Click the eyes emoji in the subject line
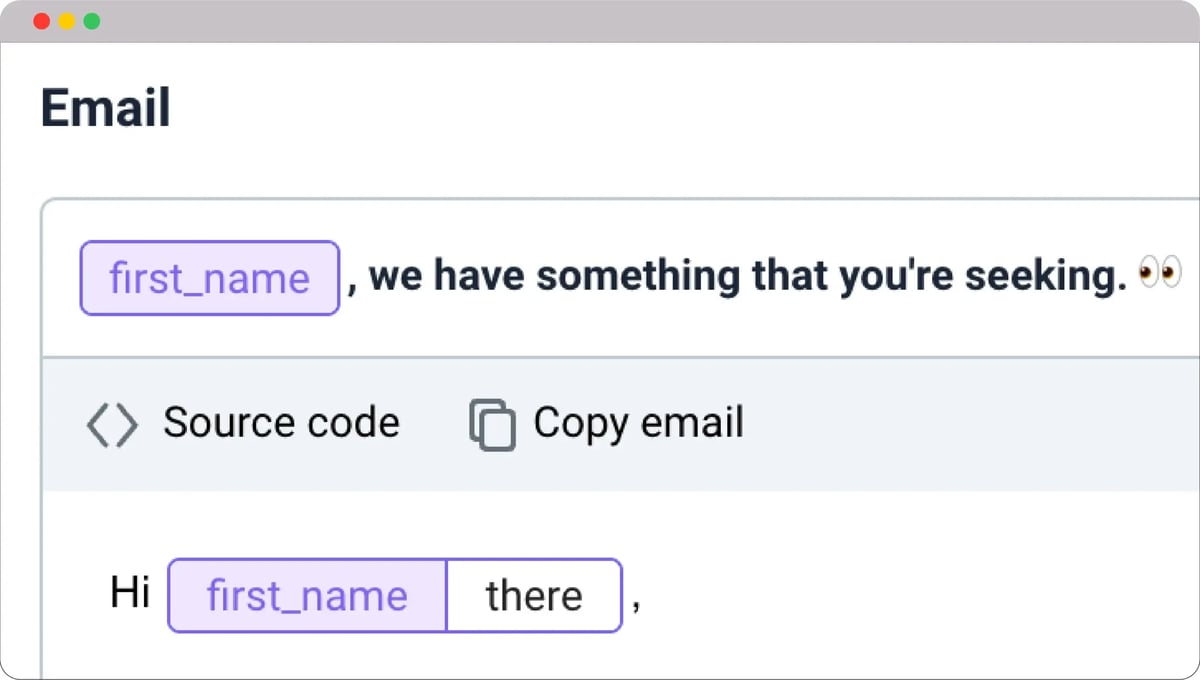The height and width of the screenshot is (680, 1200). coord(1160,274)
